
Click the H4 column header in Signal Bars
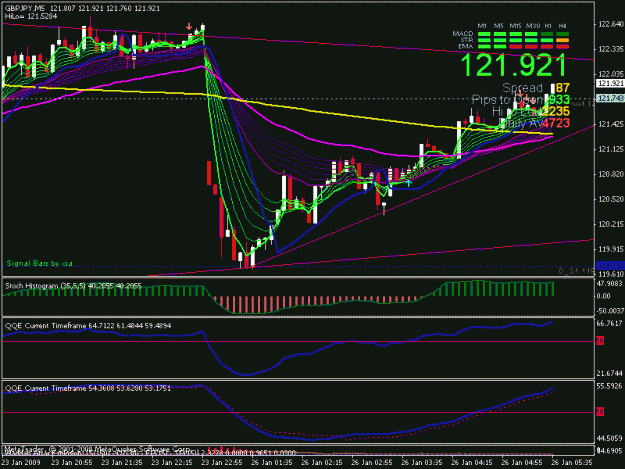click(x=562, y=26)
